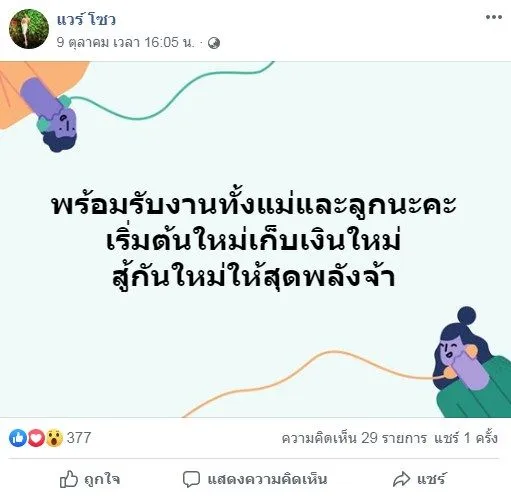Click the แสดงความคิดเห็น comment button
This screenshot has width=511, height=498.
coord(255,479)
